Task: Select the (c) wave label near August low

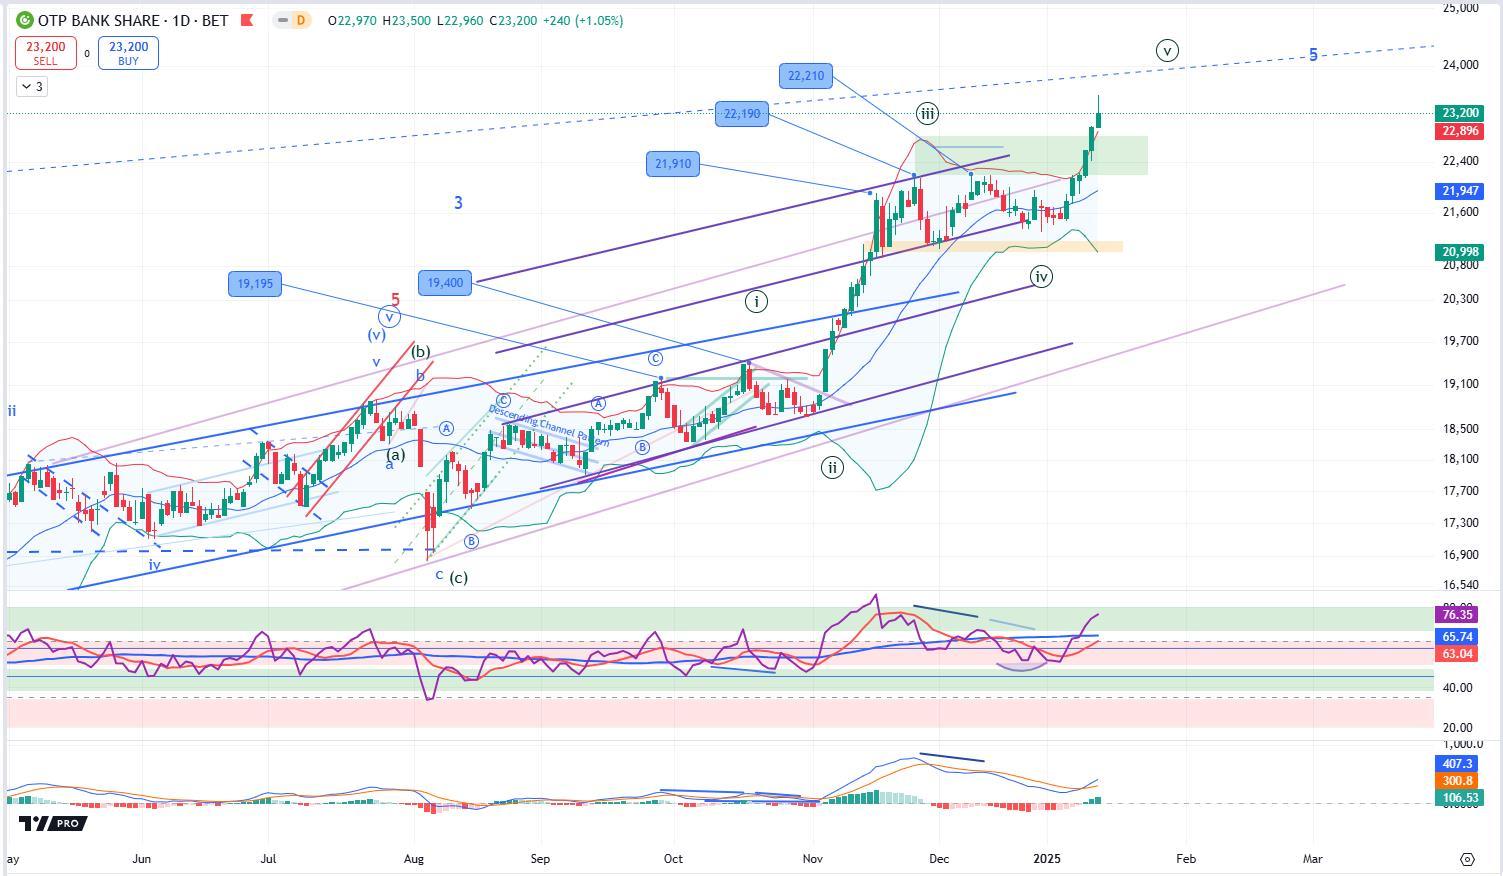Action: pyautogui.click(x=458, y=578)
